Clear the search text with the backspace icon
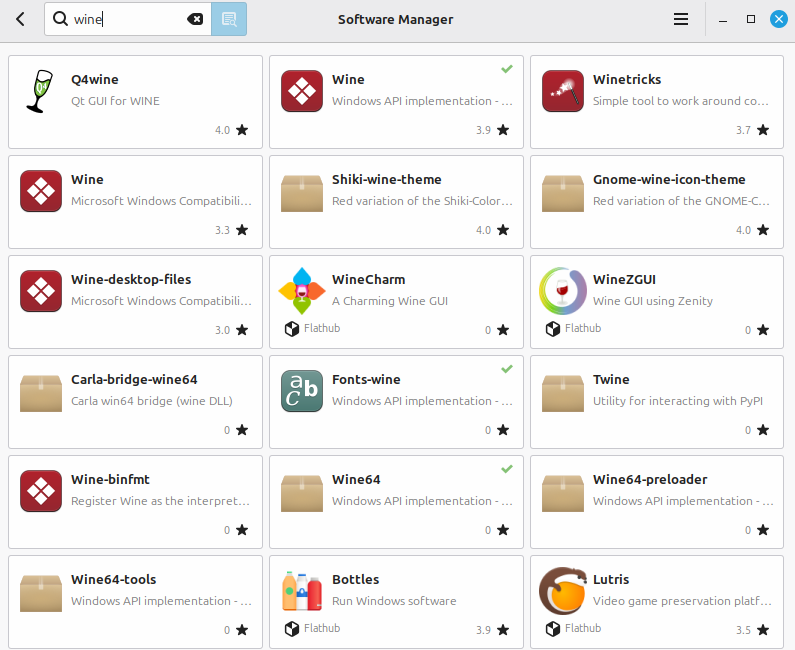The image size is (795, 650). point(195,19)
